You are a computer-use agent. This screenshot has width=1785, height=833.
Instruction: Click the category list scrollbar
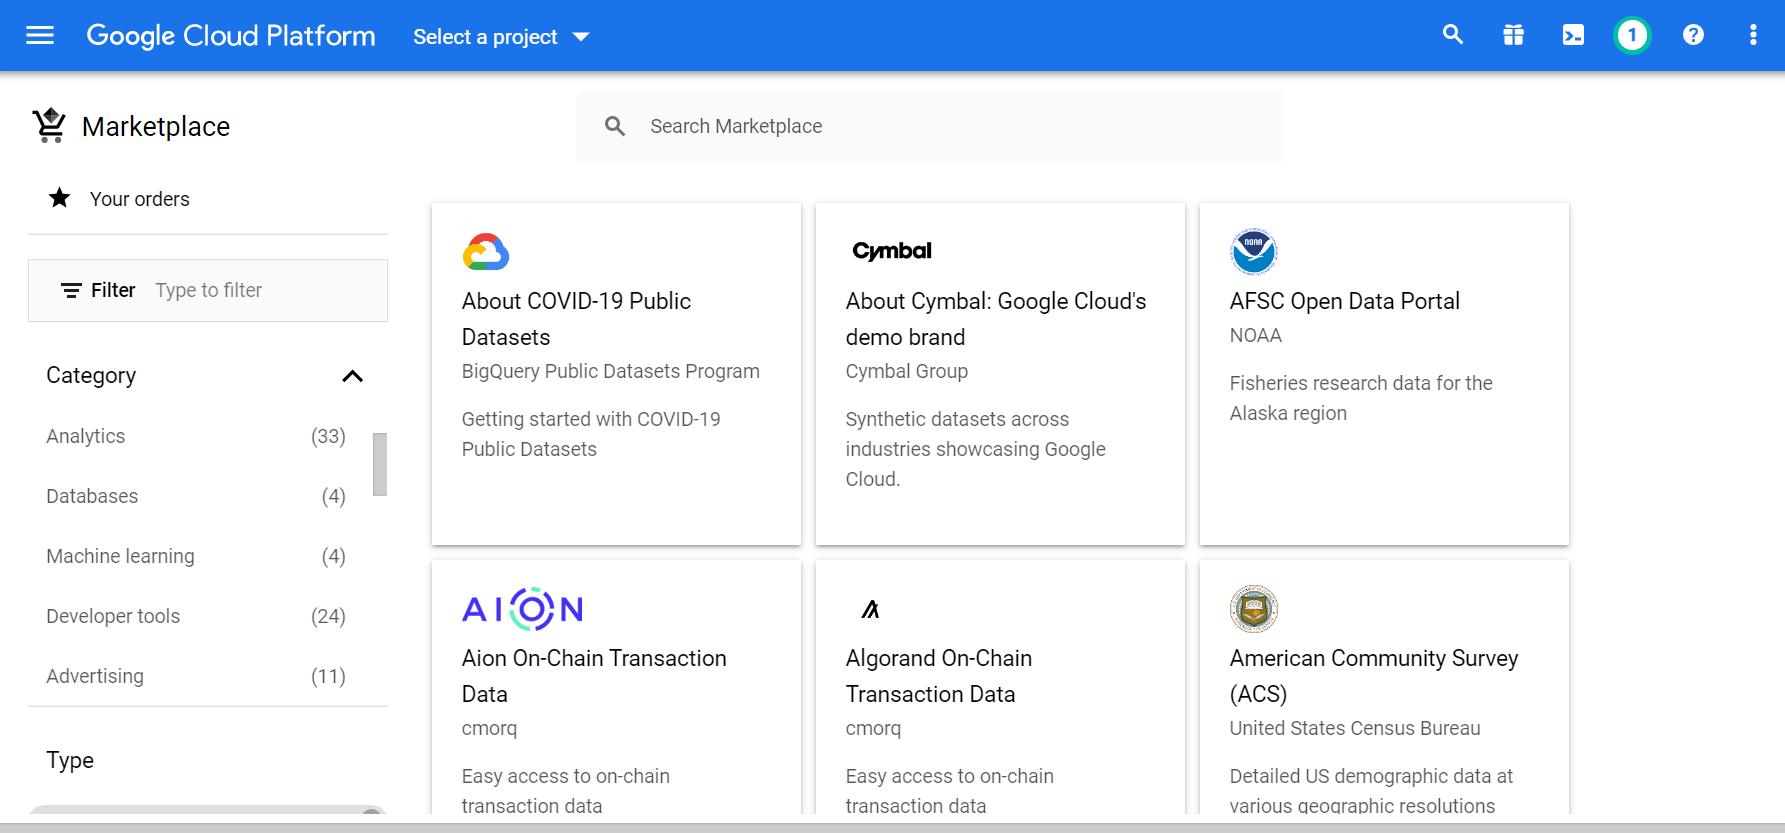[x=380, y=464]
